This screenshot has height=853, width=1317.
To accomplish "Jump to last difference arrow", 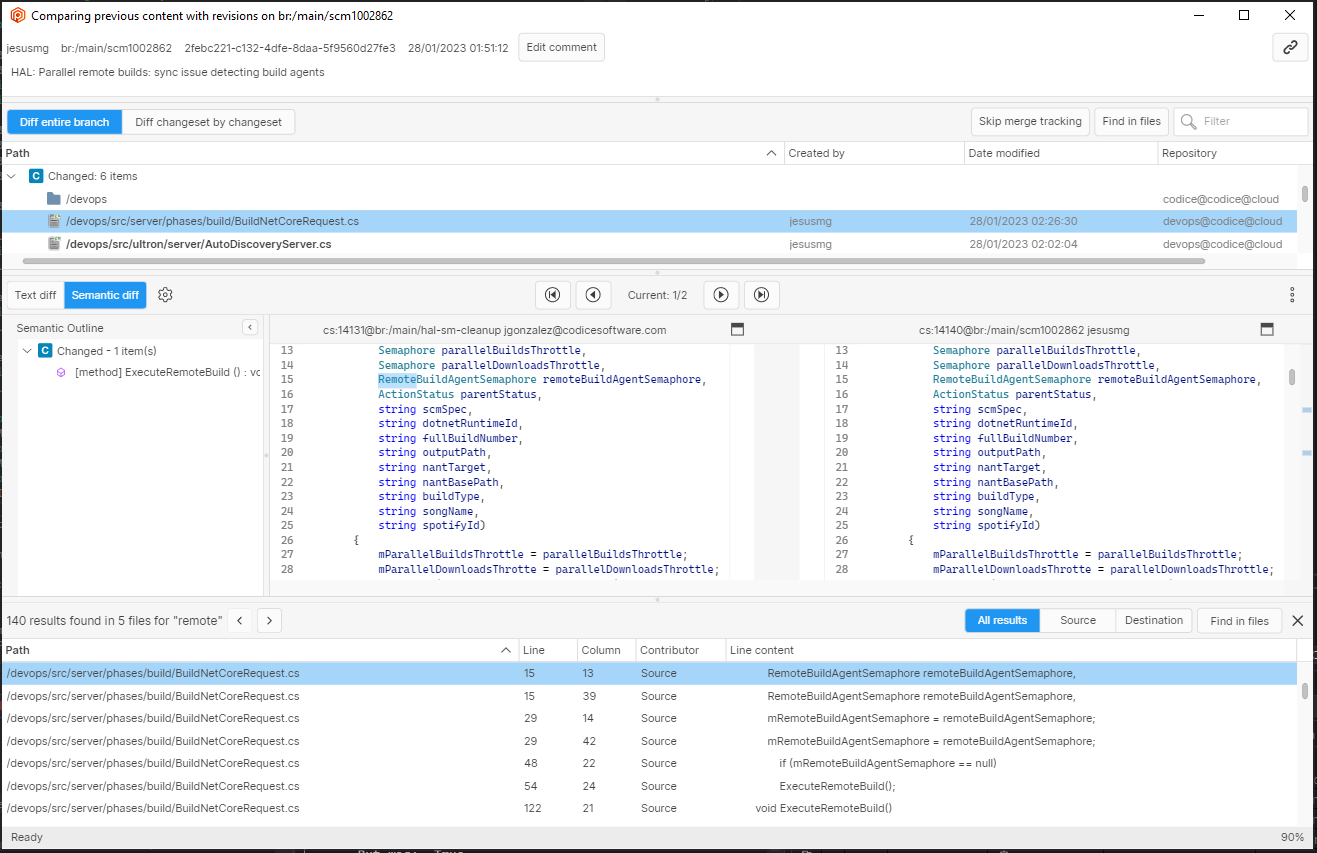I will [762, 294].
